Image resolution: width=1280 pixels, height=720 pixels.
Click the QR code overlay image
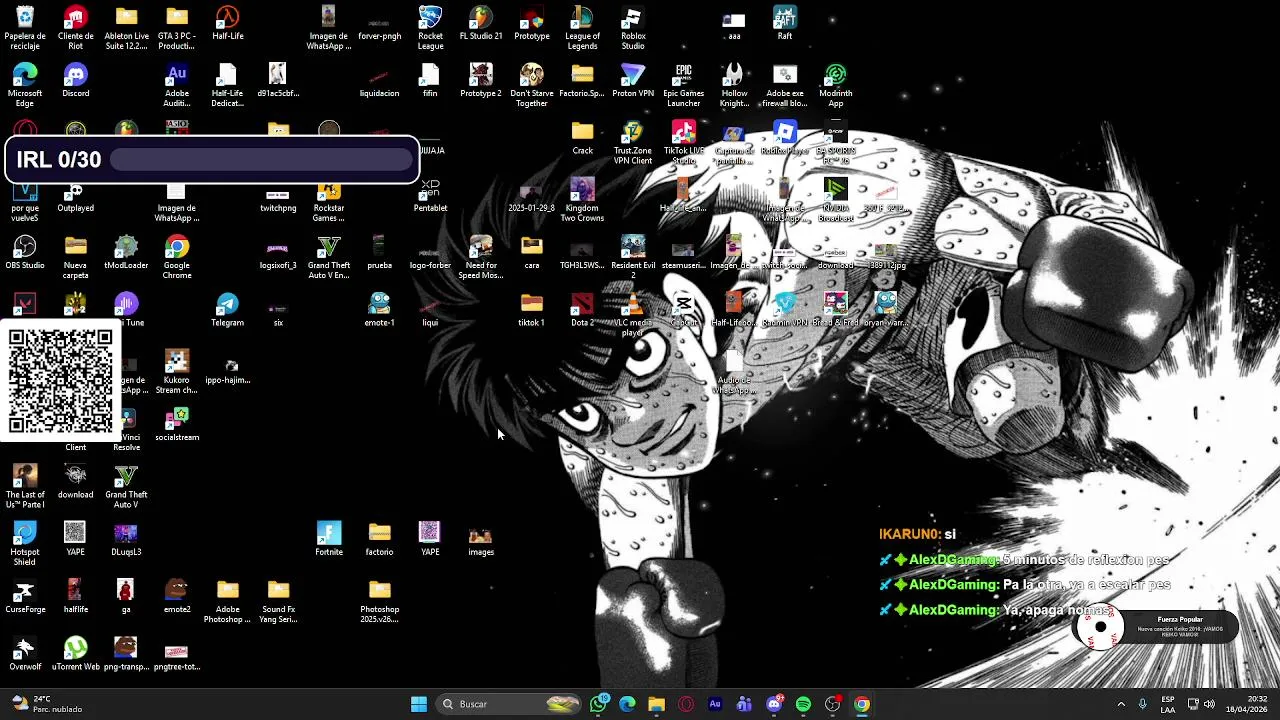point(60,381)
